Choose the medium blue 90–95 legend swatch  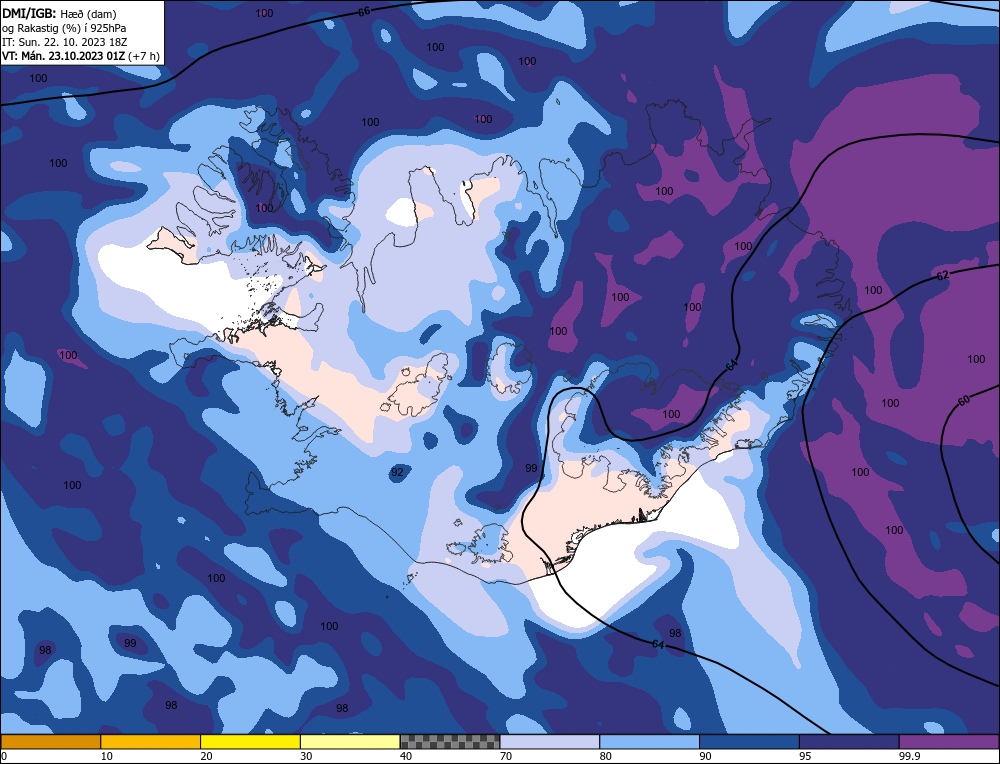pyautogui.click(x=749, y=742)
